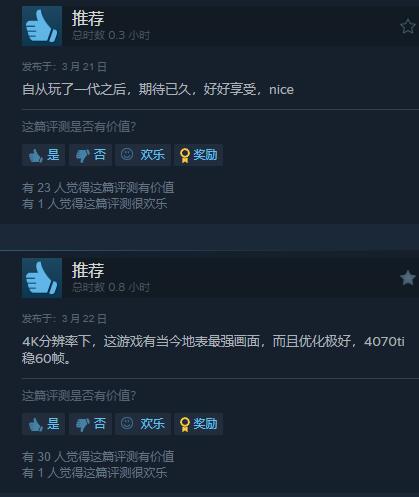Viewport: 419px width, 497px height.
Task: Click the thumbs-up icon in second review's 是 button
Action: 36,424
